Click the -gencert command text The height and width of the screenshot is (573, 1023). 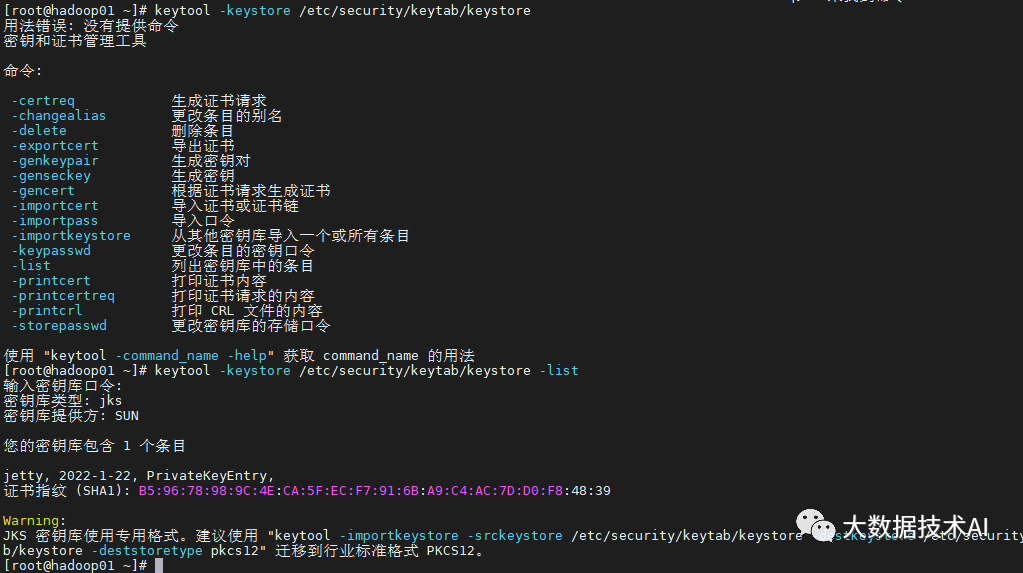[x=43, y=191]
